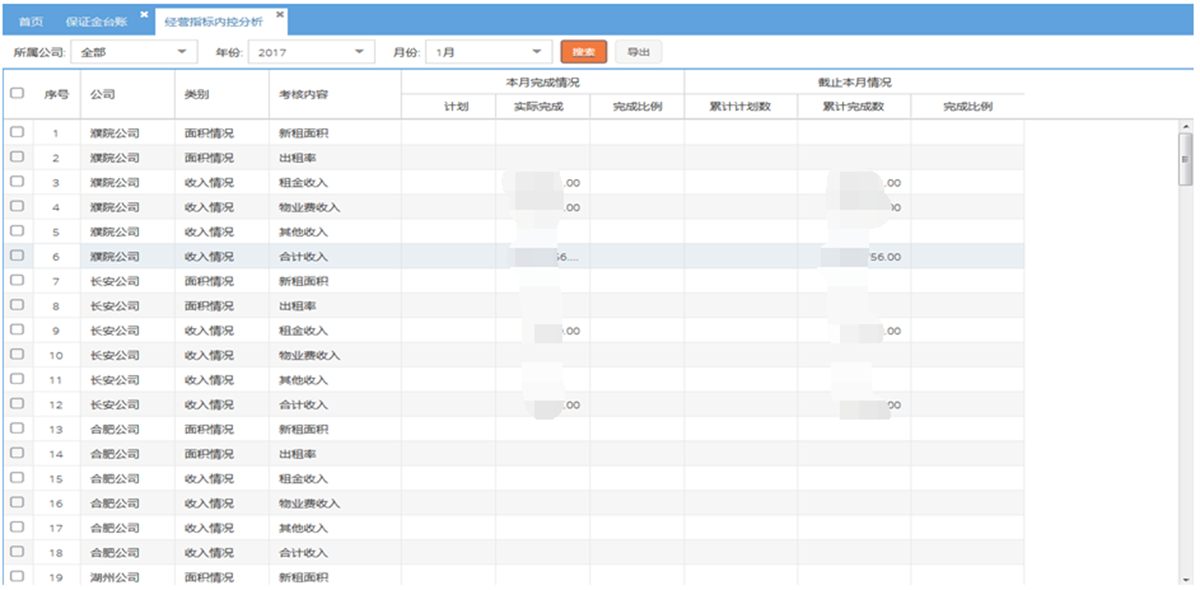Click the 序号 column header
1200x590 pixels.
[x=56, y=94]
